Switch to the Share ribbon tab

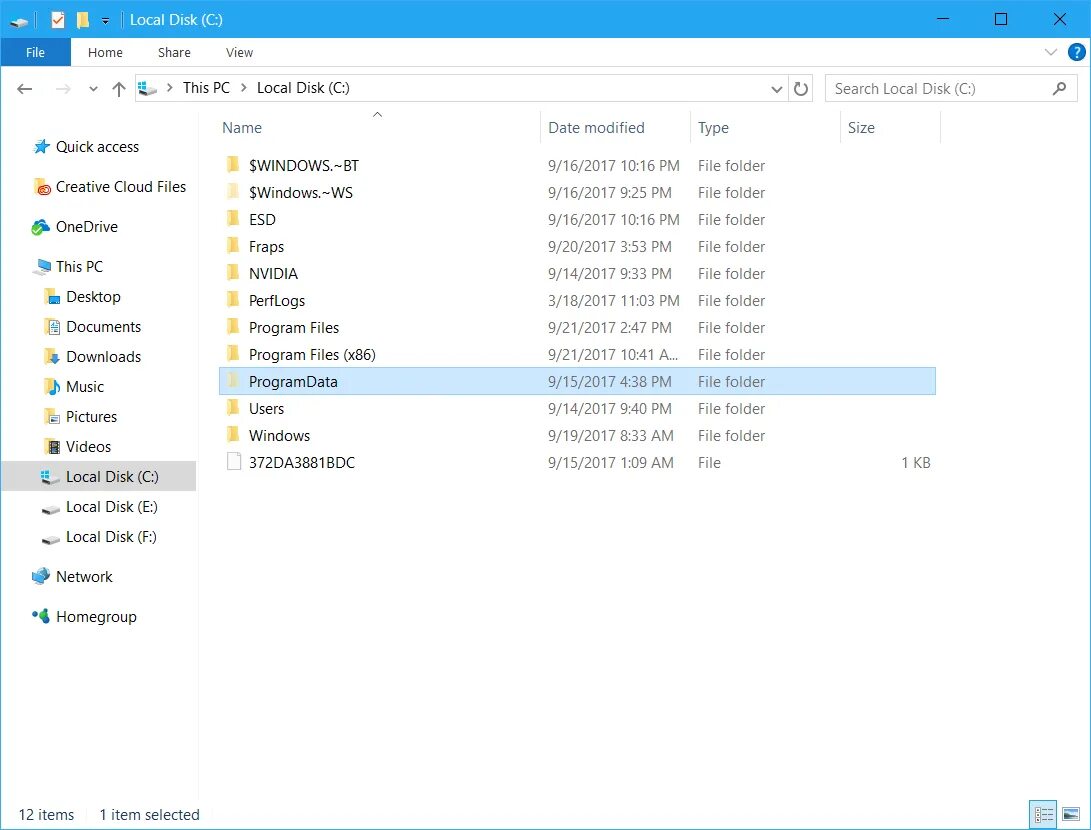[x=174, y=52]
